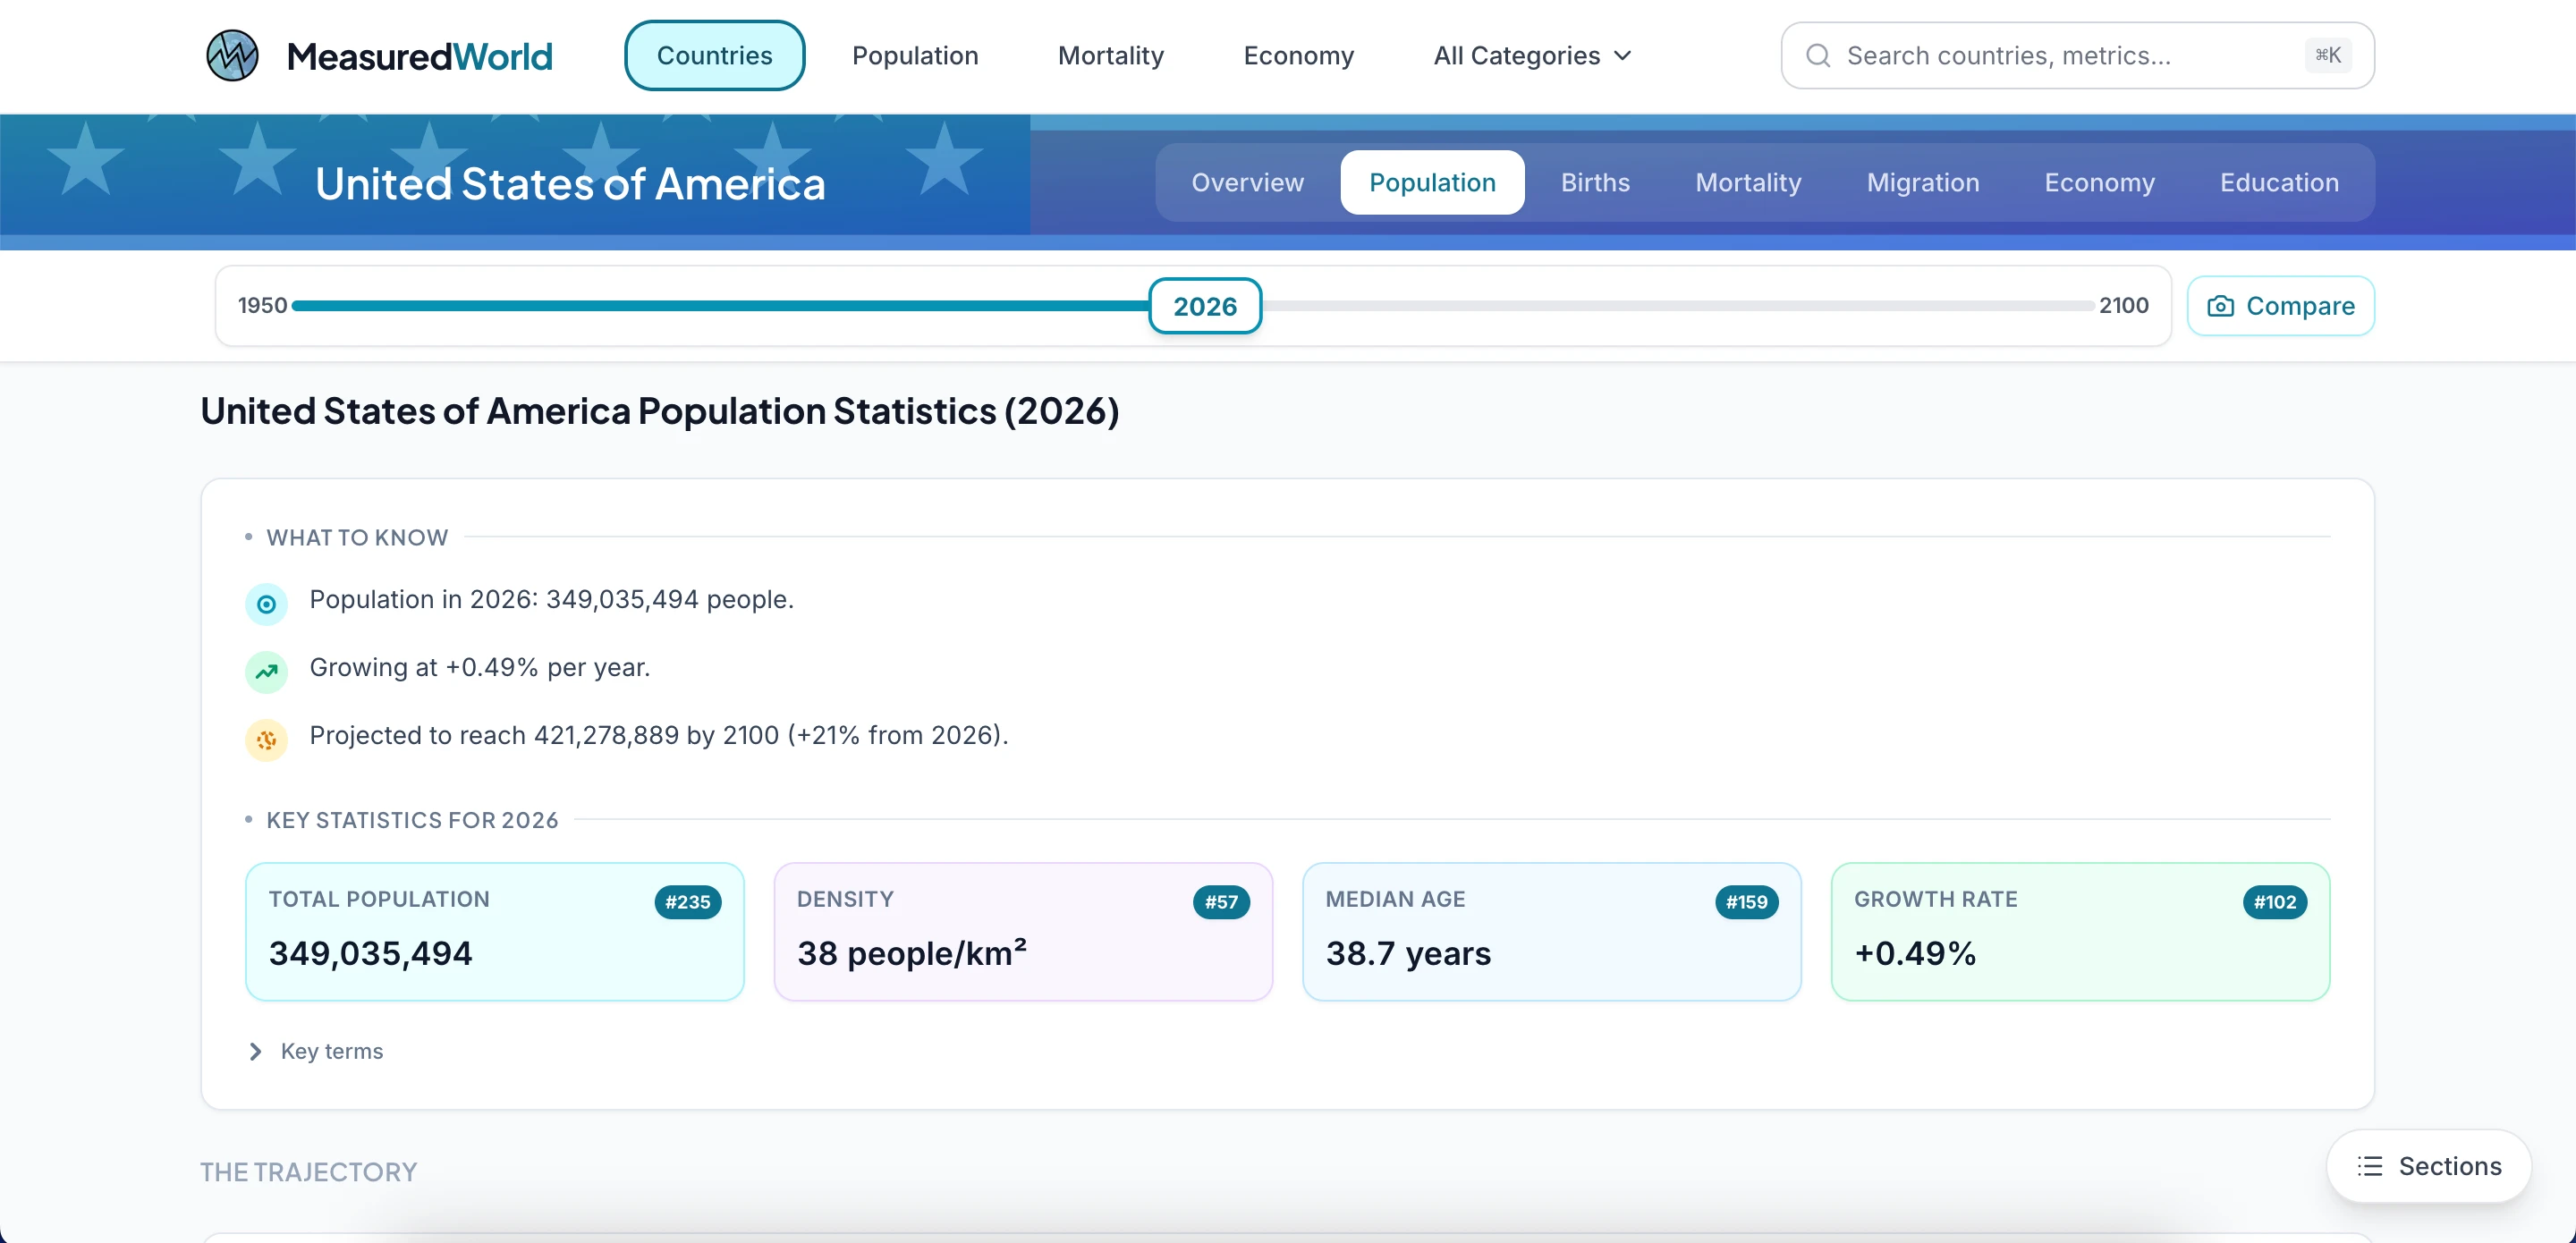Click the Countries navigation button
The width and height of the screenshot is (2576, 1243).
[x=714, y=56]
